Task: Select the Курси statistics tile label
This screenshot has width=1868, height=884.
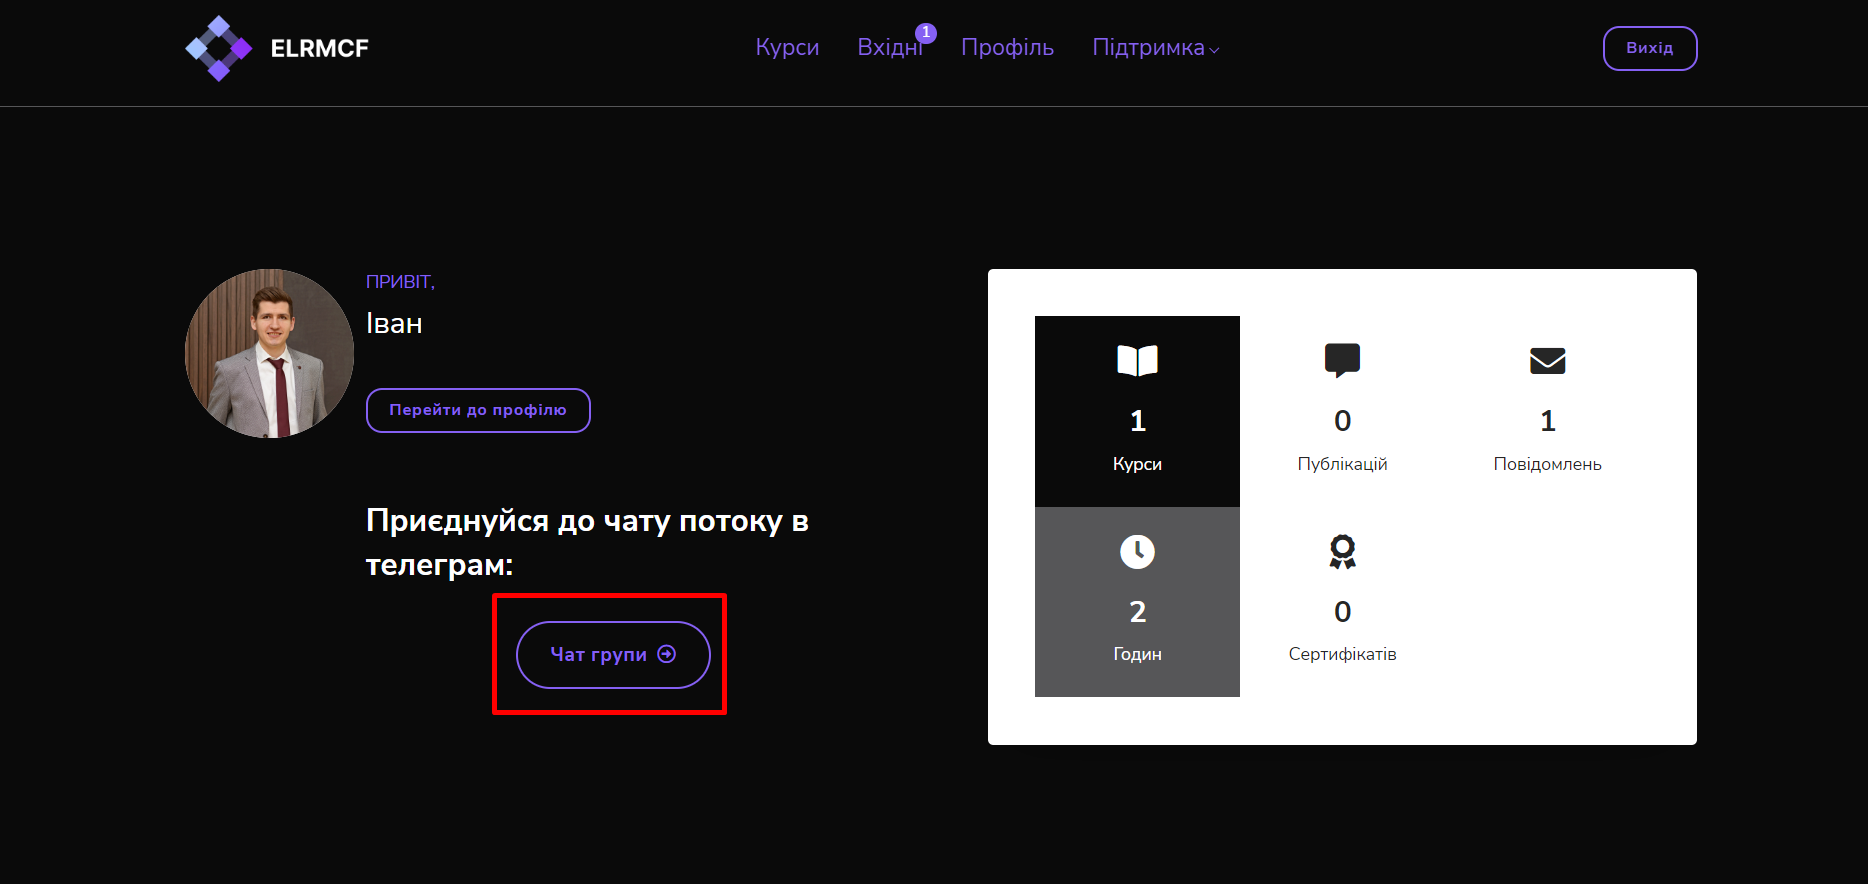Action: coord(1137,464)
